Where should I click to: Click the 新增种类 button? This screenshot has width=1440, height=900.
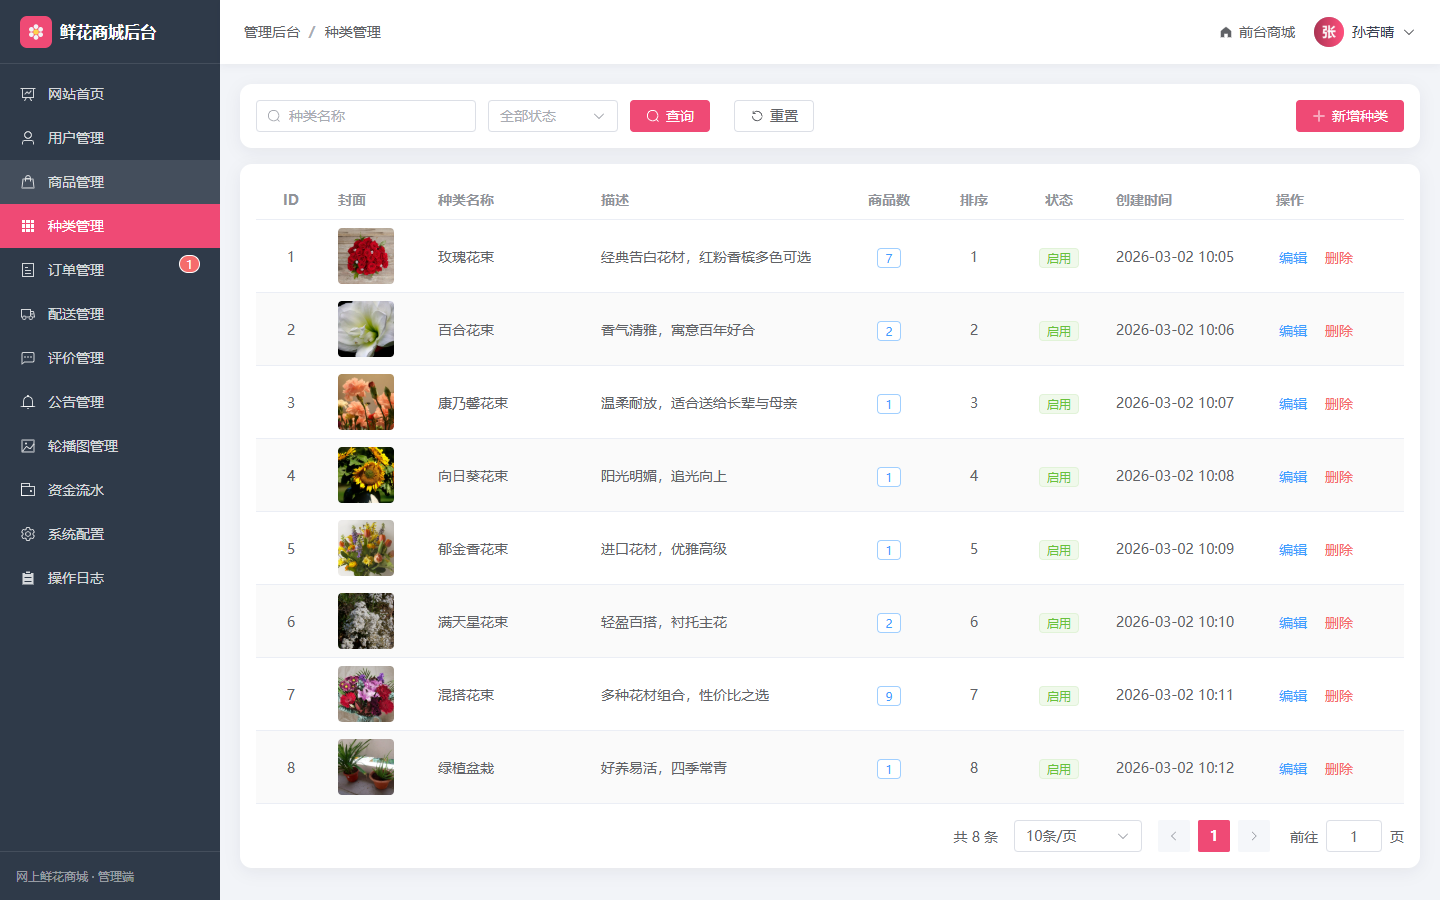pos(1350,116)
